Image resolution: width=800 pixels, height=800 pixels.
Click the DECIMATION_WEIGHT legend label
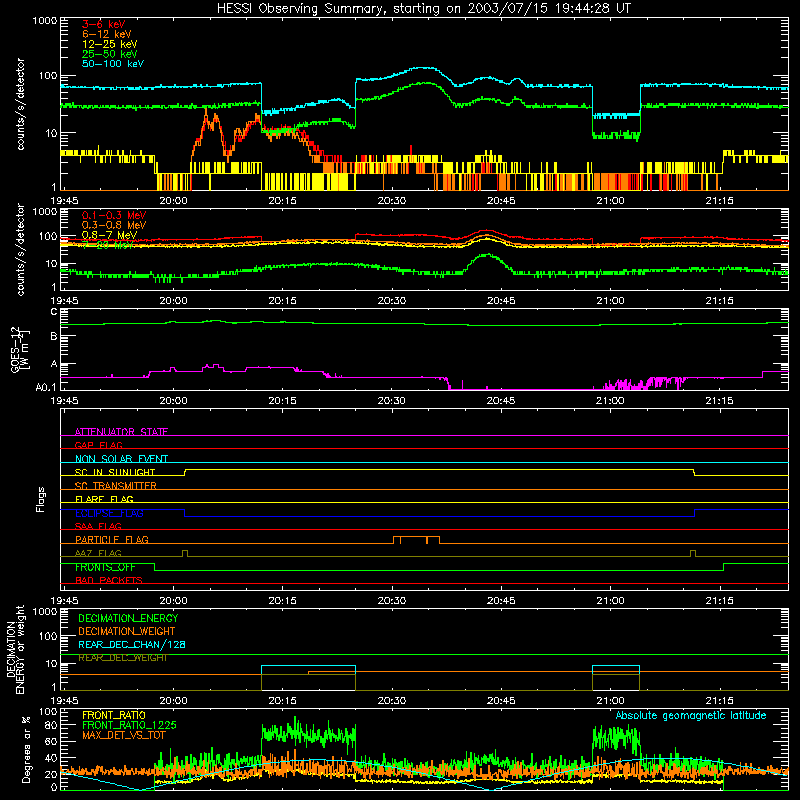[127, 631]
